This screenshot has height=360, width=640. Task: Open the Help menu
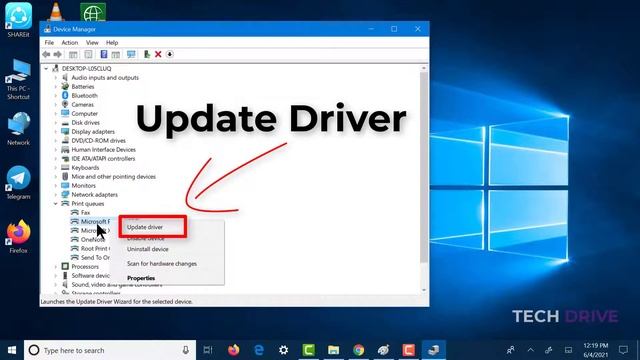(x=112, y=42)
